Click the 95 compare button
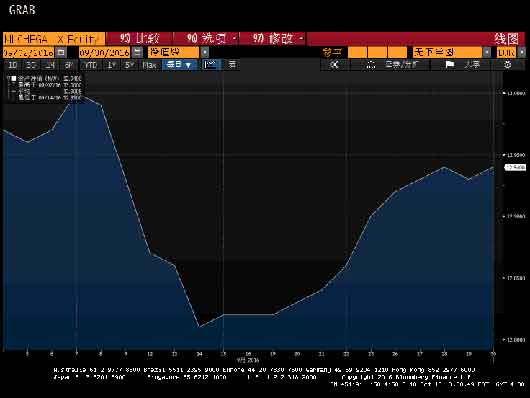This screenshot has width=530, height=398. click(139, 39)
